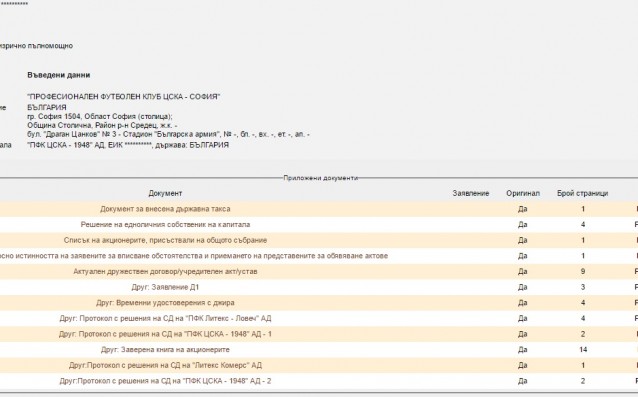Open the declaration row about "истинността на заявените" circumstances
638x397 pixels.
click(194, 256)
